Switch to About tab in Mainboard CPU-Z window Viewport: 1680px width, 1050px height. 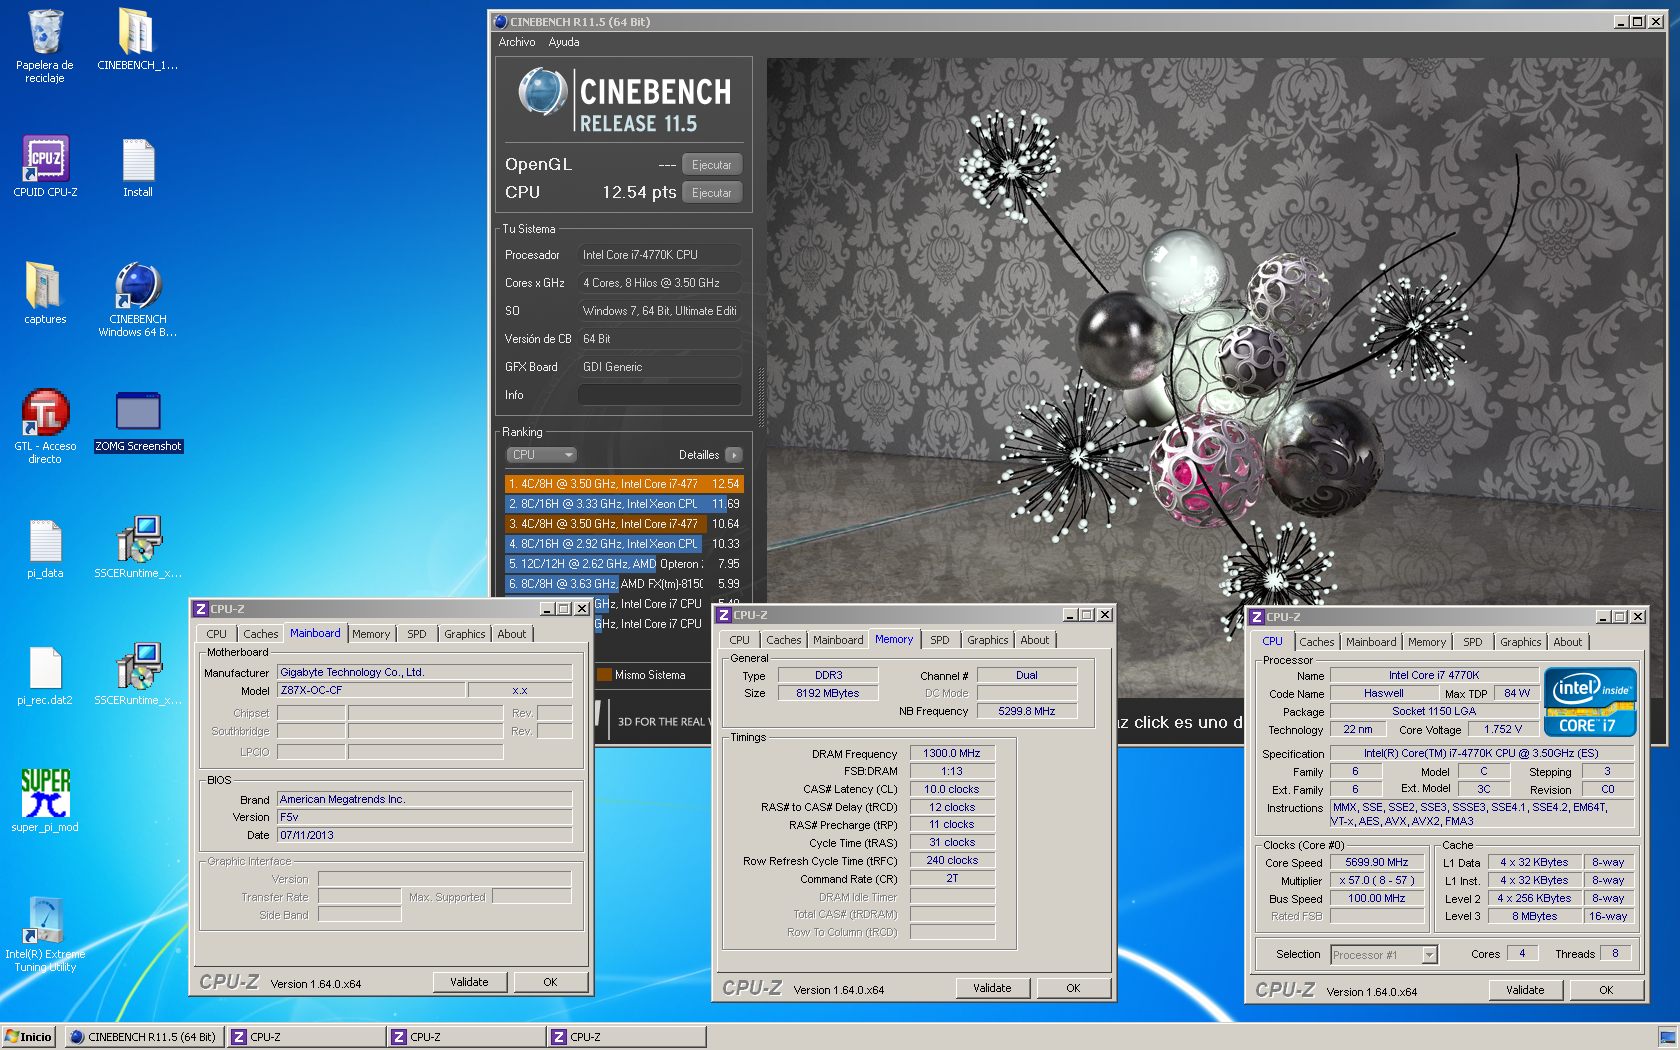[512, 634]
